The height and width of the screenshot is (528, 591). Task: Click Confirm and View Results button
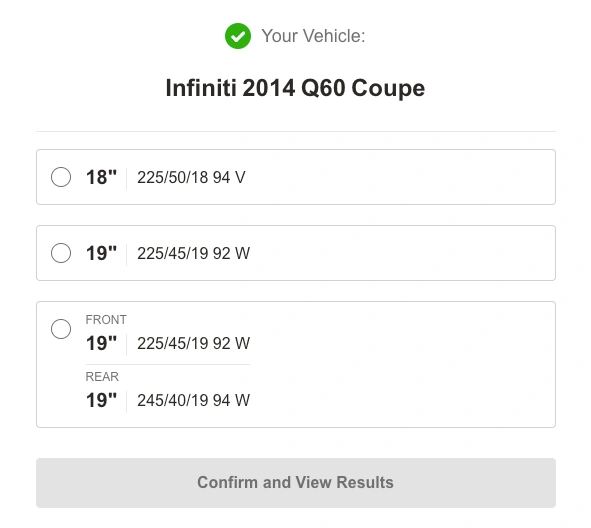tap(296, 483)
